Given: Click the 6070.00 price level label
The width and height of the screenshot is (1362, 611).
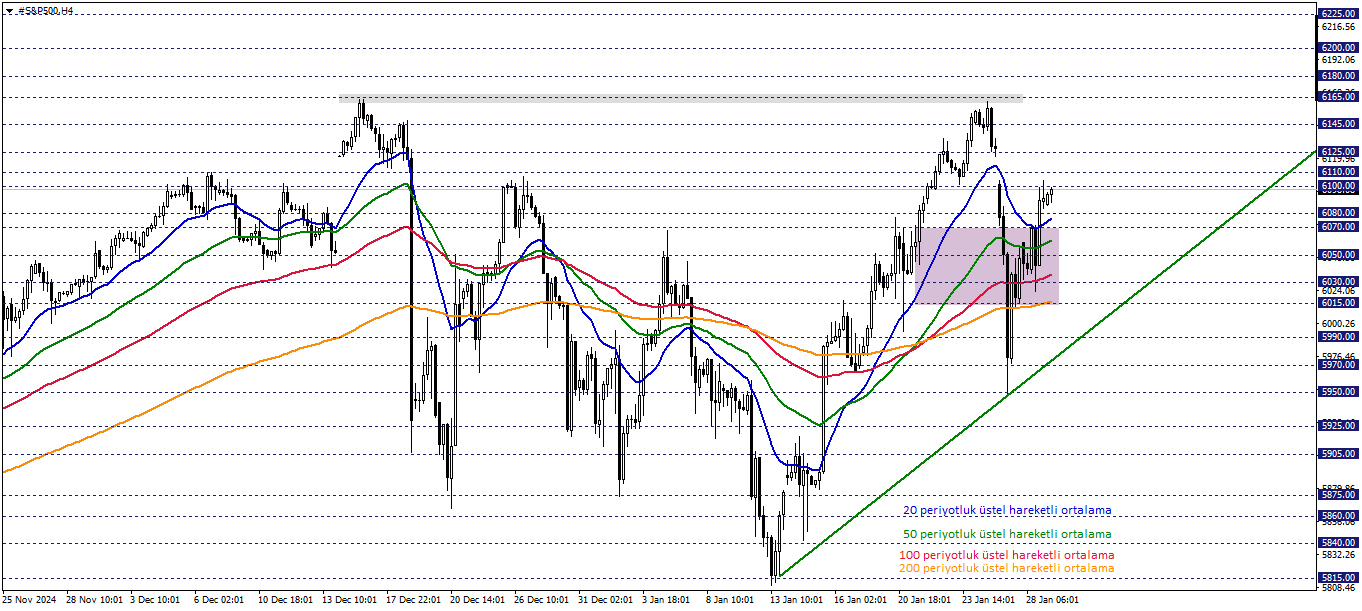Looking at the screenshot, I should point(1338,227).
